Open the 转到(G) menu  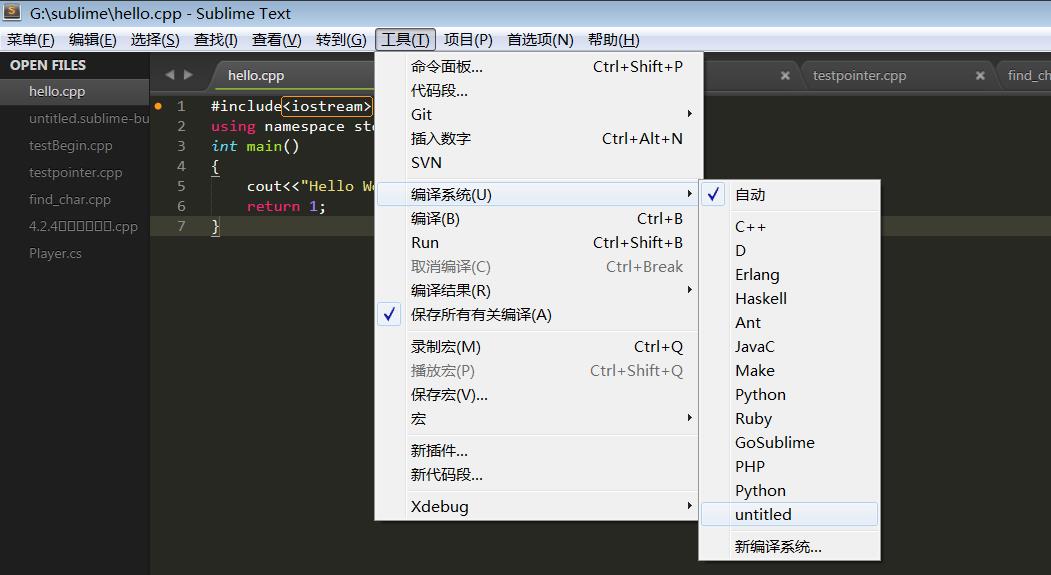pyautogui.click(x=341, y=40)
